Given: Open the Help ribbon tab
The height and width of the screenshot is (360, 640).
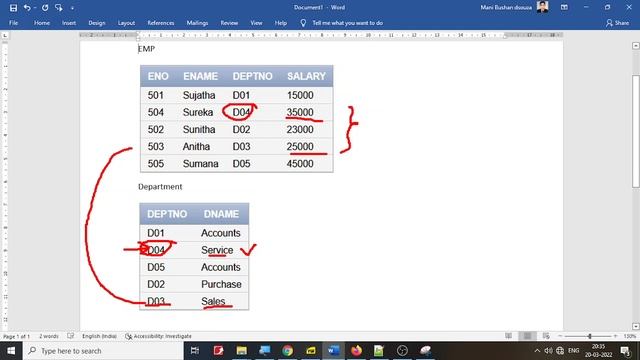Looking at the screenshot, I should tap(280, 23).
